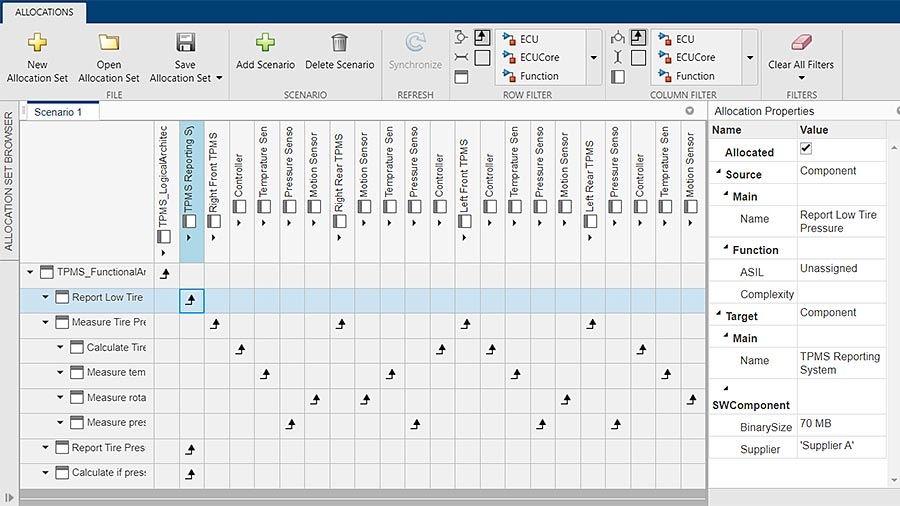This screenshot has height=506, width=900.
Task: Click the Save Allocation Set disk icon
Action: pos(185,43)
